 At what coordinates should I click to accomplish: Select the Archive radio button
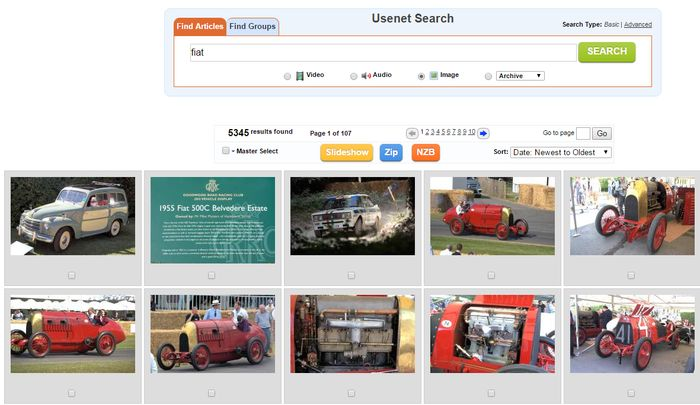tap(488, 76)
